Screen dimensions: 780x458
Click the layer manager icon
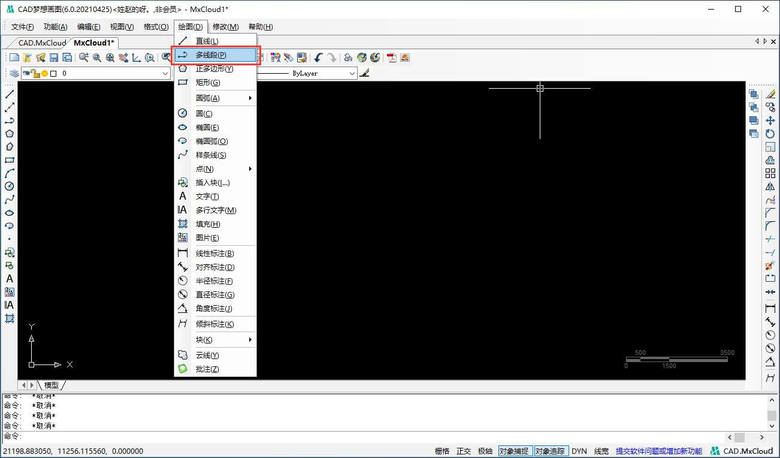coord(14,73)
